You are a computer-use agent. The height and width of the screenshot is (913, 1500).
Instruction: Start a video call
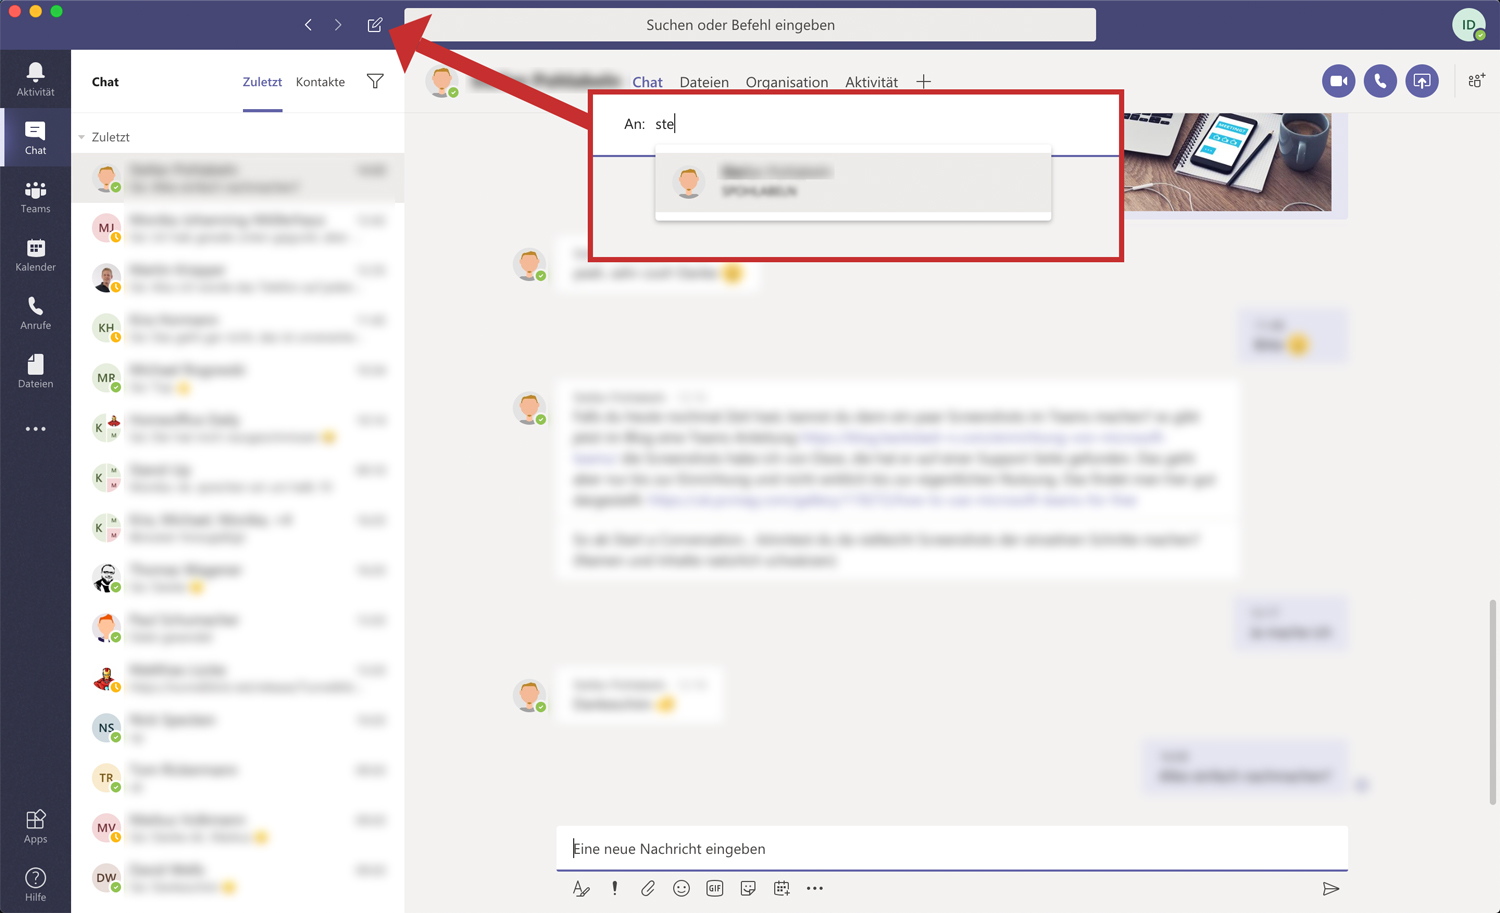point(1338,81)
